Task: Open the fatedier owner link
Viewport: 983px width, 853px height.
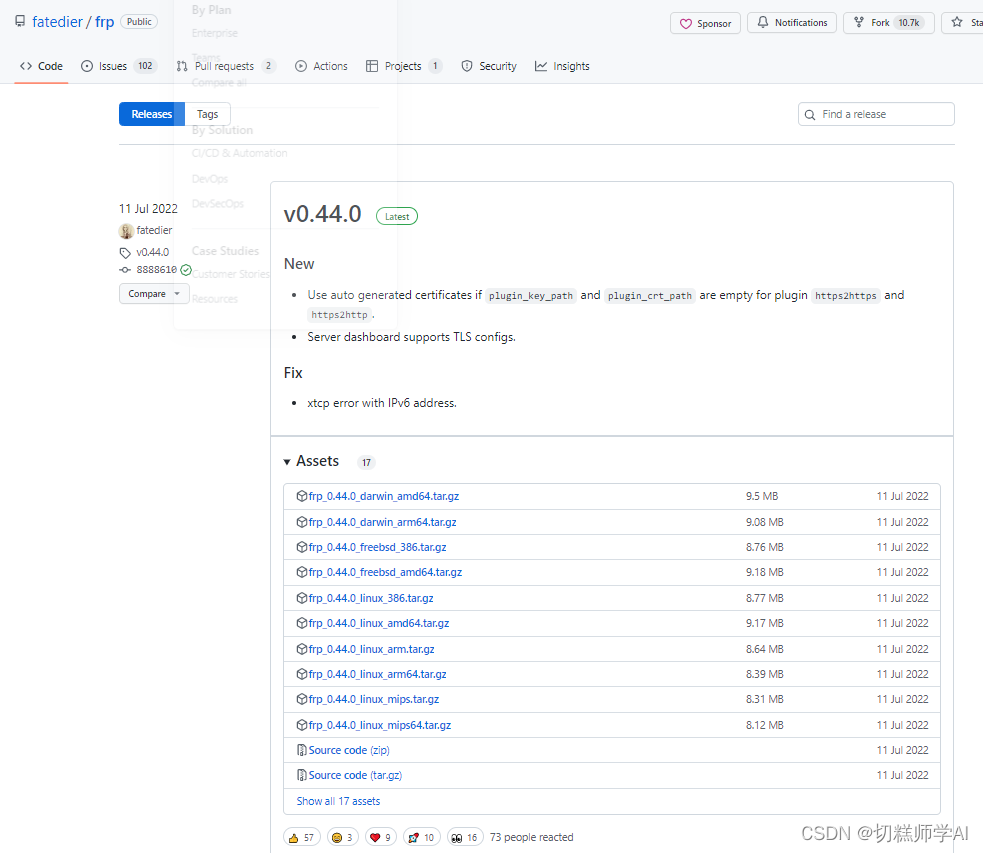Action: (57, 22)
